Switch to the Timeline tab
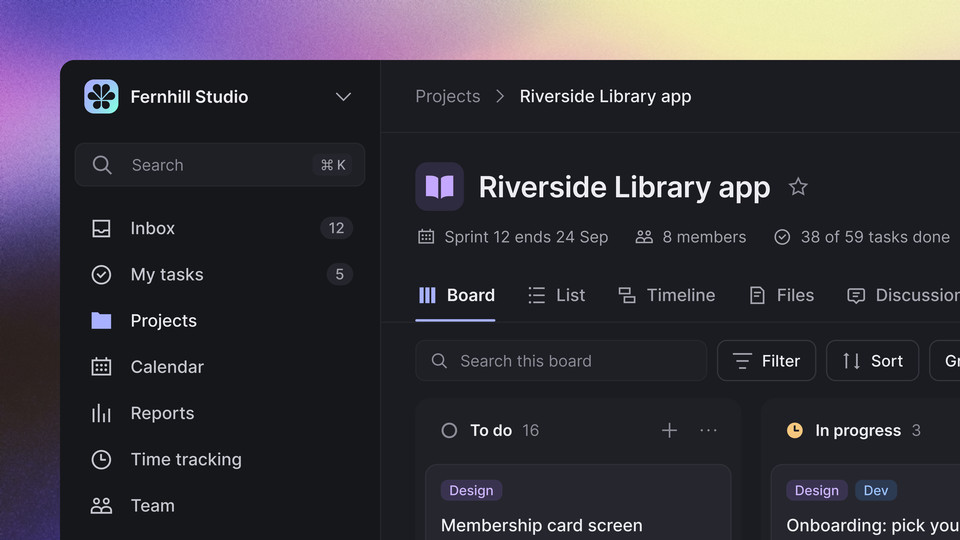 coord(667,296)
